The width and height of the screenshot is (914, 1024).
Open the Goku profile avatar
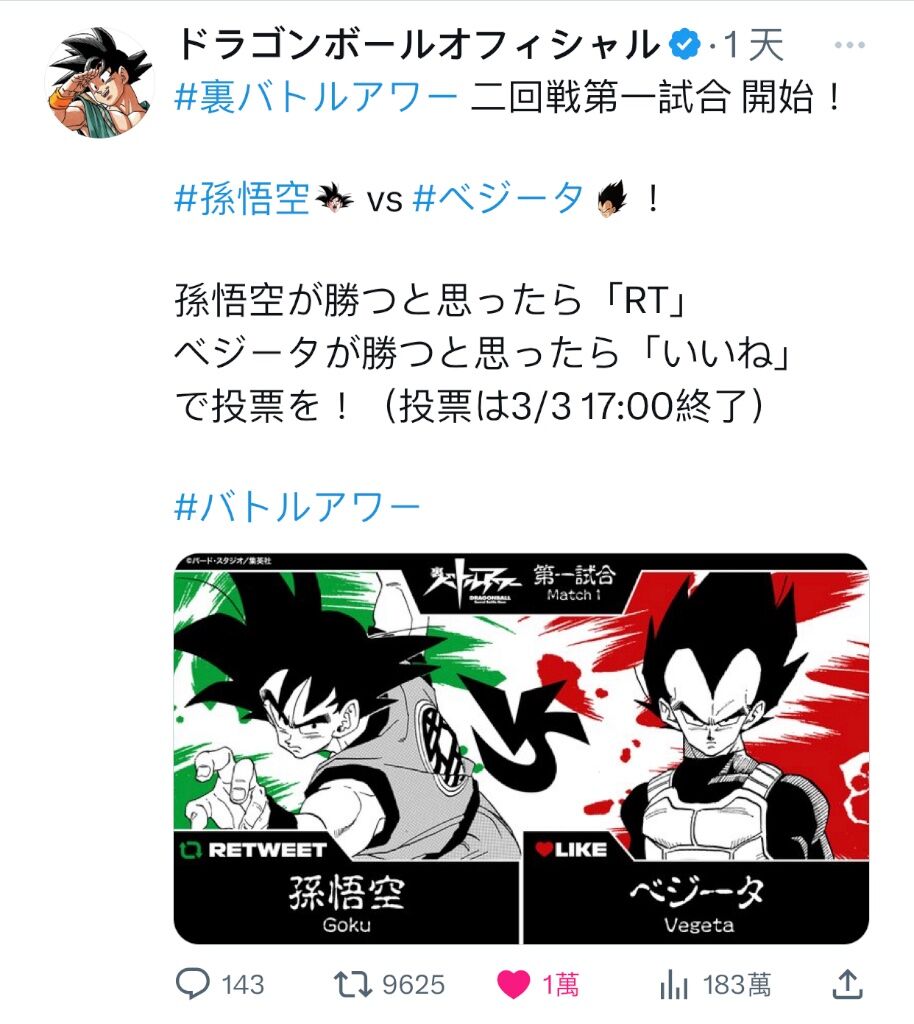[99, 83]
